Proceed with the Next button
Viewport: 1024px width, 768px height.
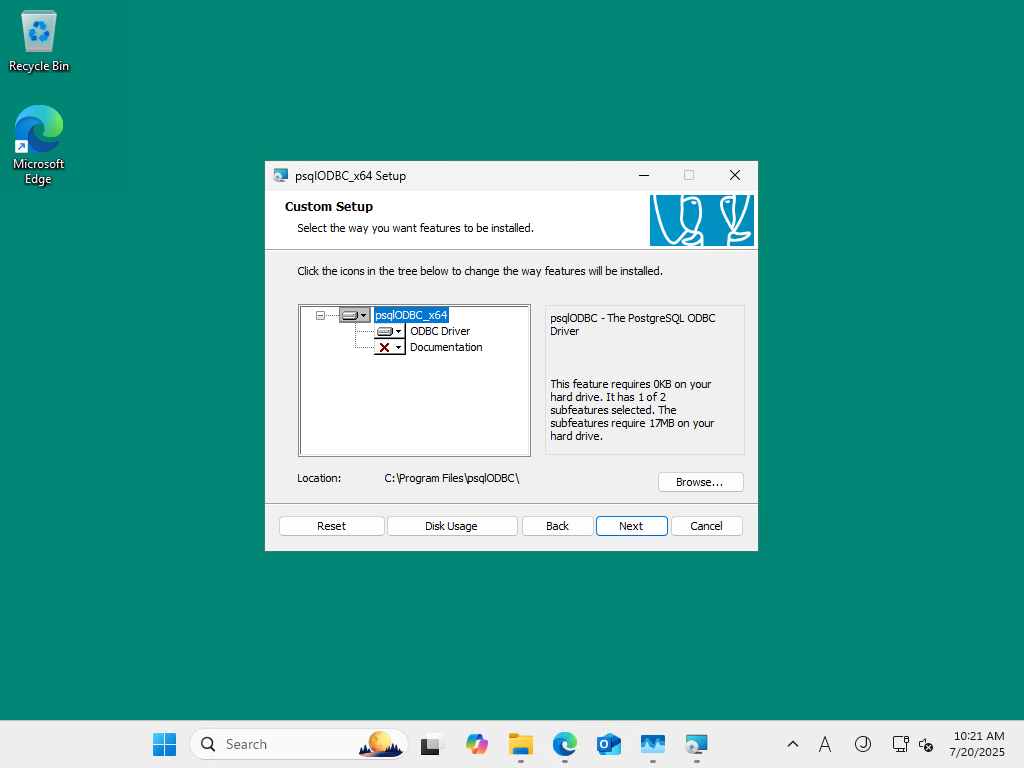point(631,526)
